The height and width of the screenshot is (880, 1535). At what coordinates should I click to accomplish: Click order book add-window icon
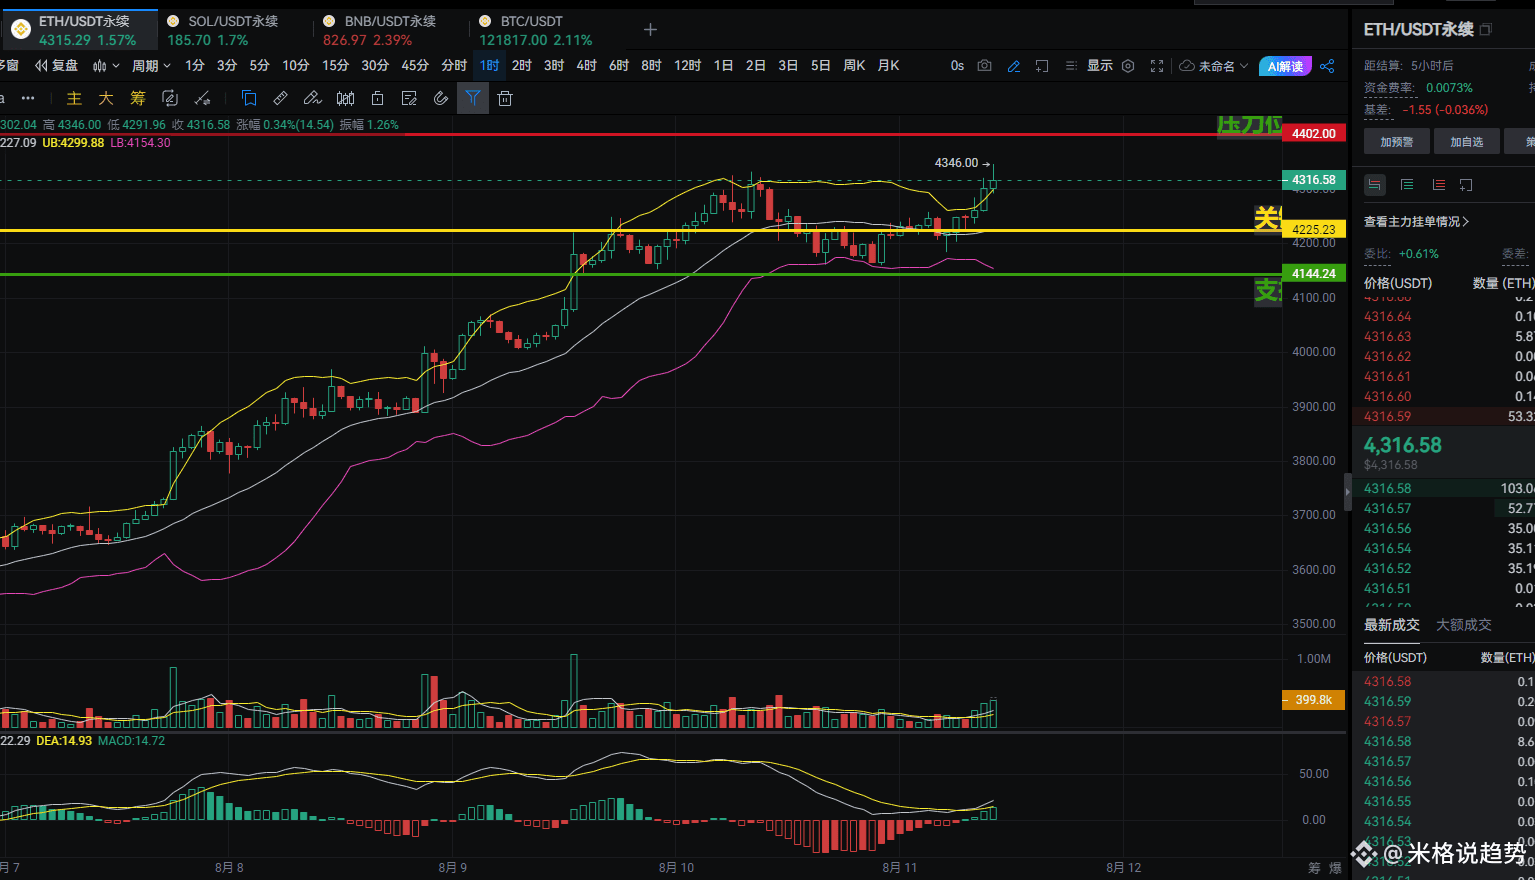click(x=1466, y=184)
